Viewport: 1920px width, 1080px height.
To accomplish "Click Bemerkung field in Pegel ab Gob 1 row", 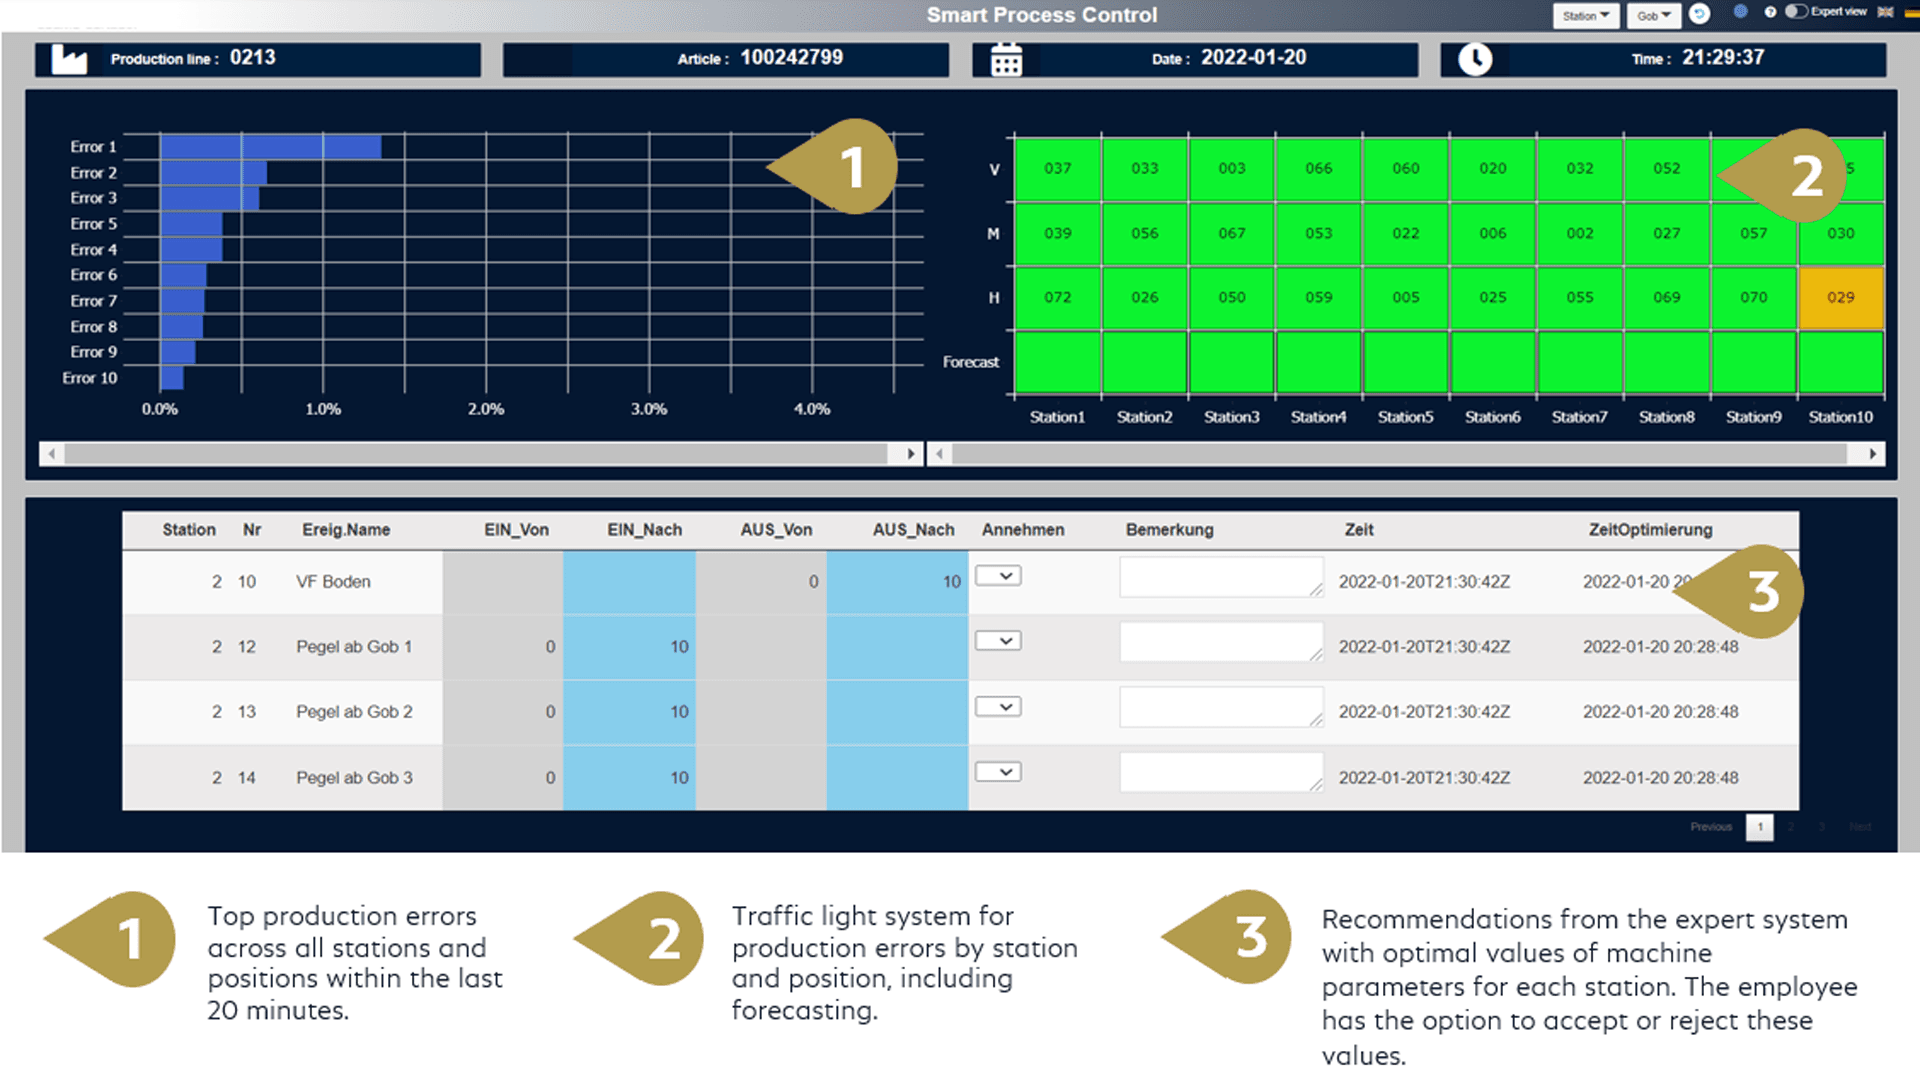I will point(1221,642).
